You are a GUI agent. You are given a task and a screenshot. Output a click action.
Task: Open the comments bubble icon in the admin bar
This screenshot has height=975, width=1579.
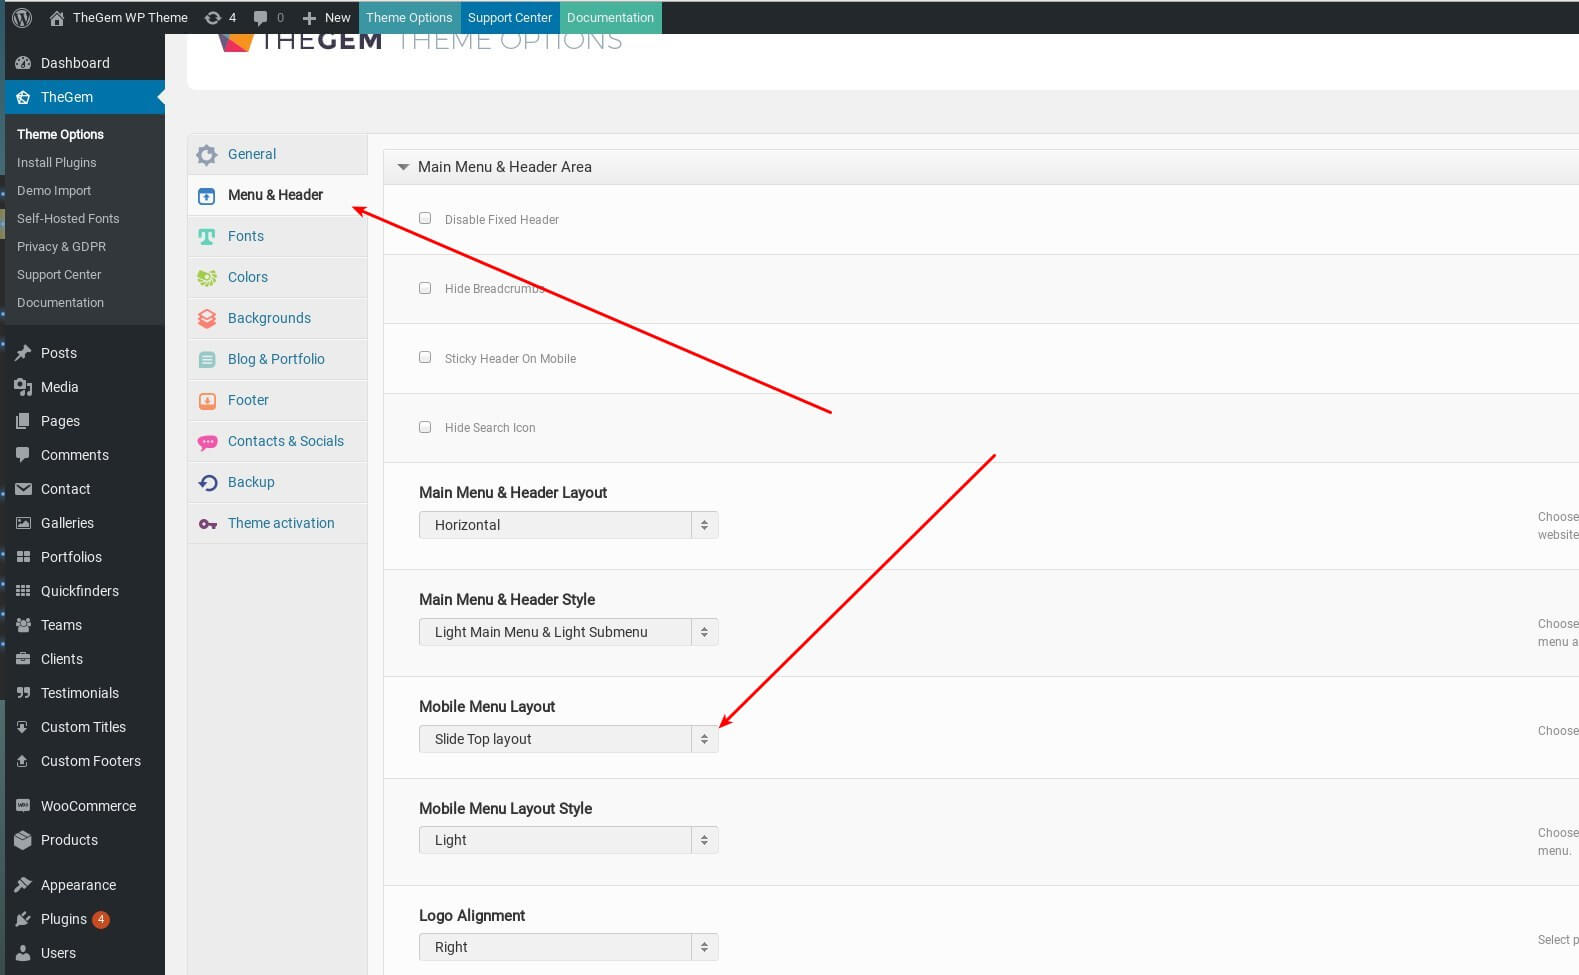(x=261, y=18)
